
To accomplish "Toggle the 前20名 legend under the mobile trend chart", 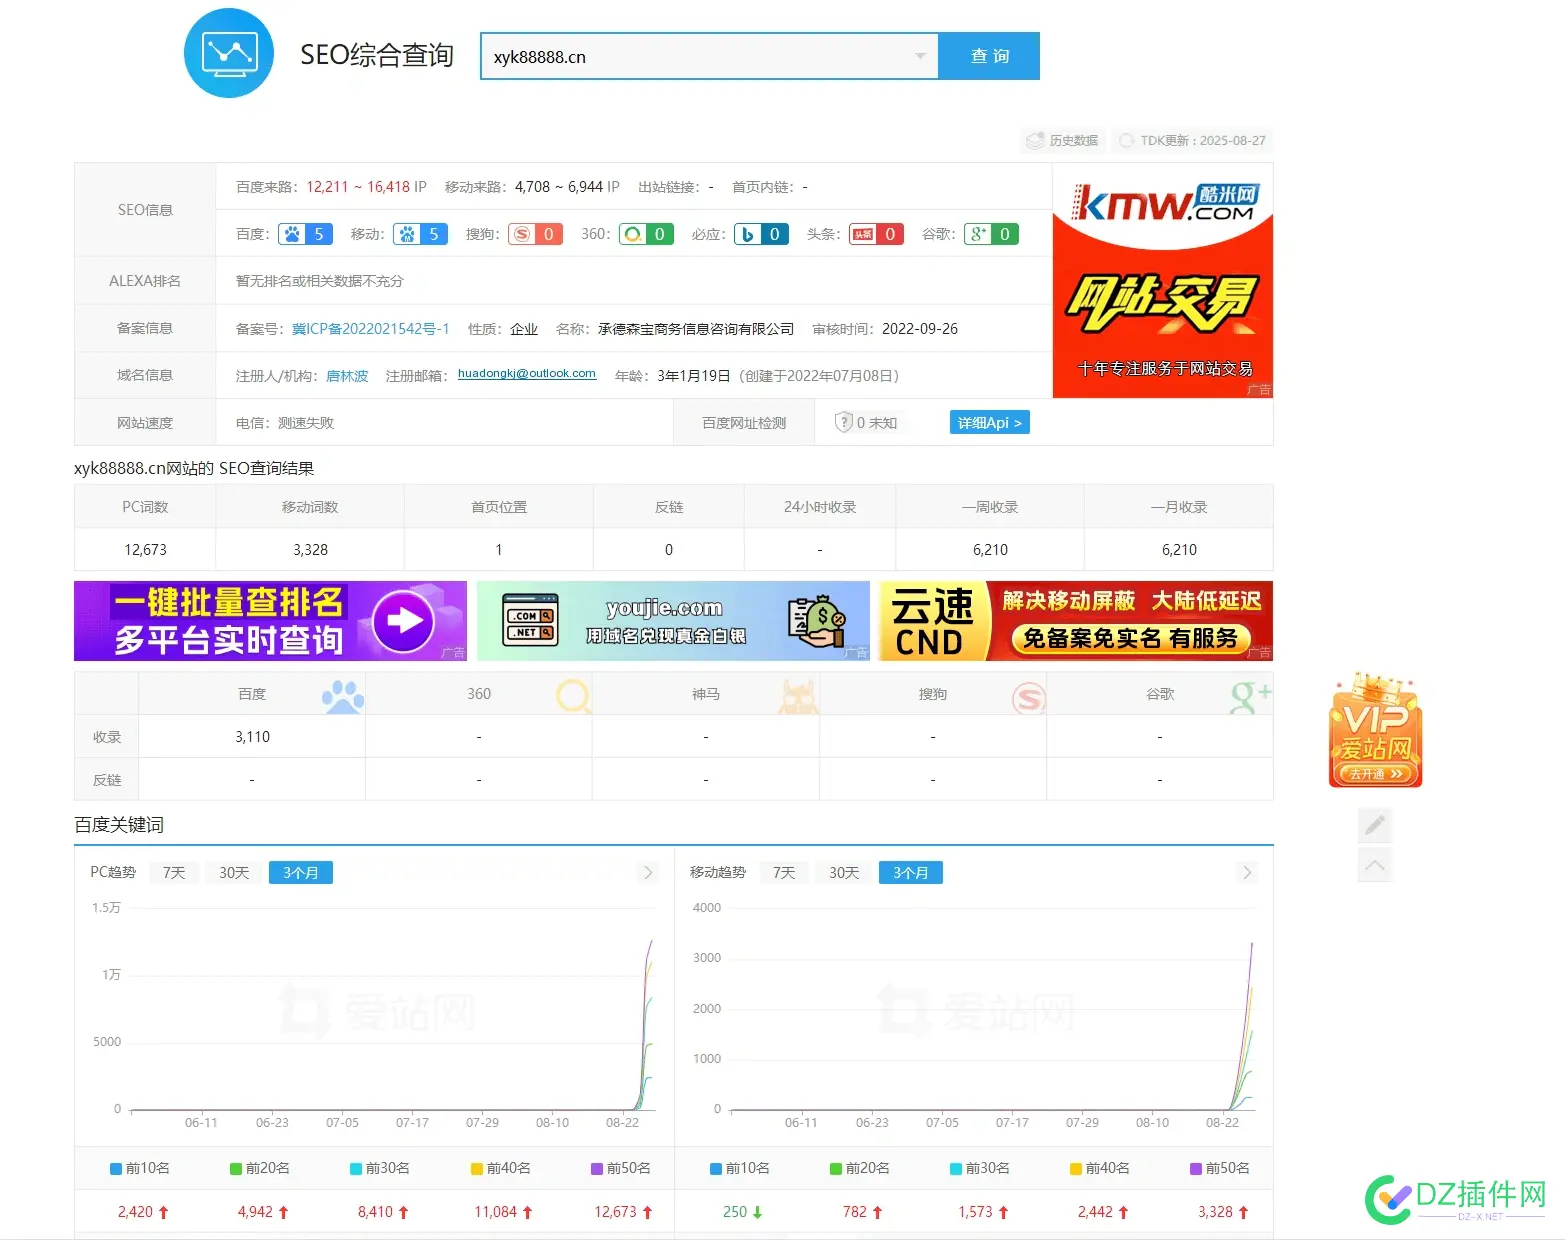I will [858, 1167].
